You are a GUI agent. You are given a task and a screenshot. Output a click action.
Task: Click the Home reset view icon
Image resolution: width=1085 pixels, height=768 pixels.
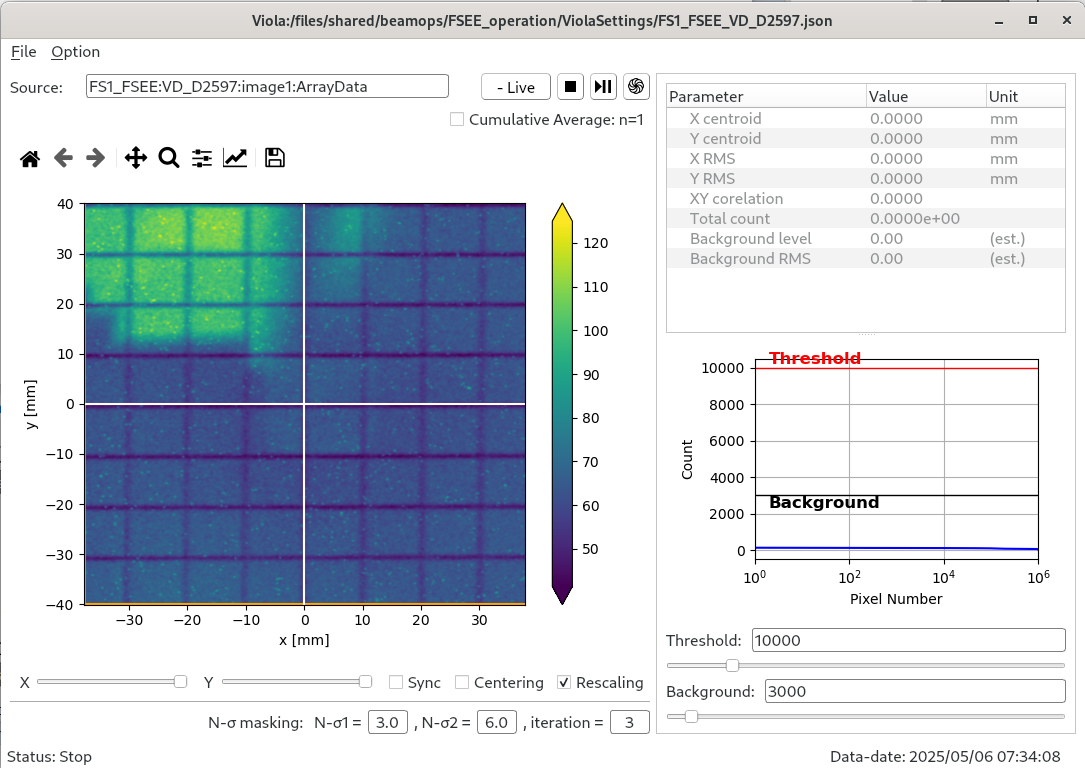30,158
